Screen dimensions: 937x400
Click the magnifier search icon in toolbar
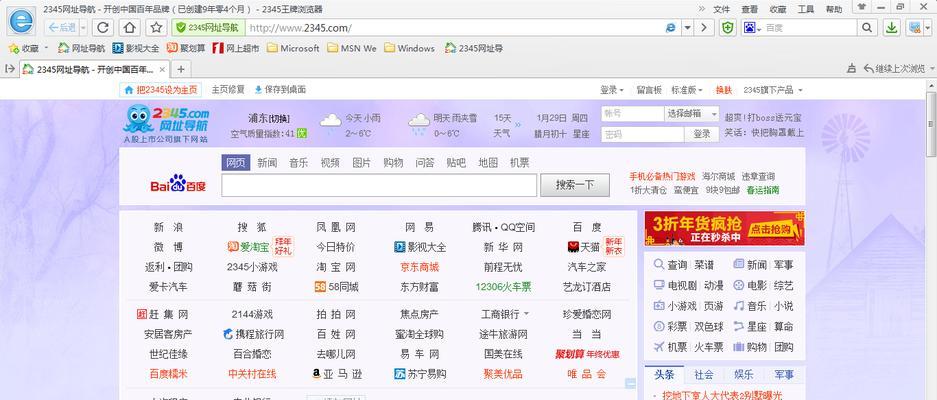click(x=866, y=28)
